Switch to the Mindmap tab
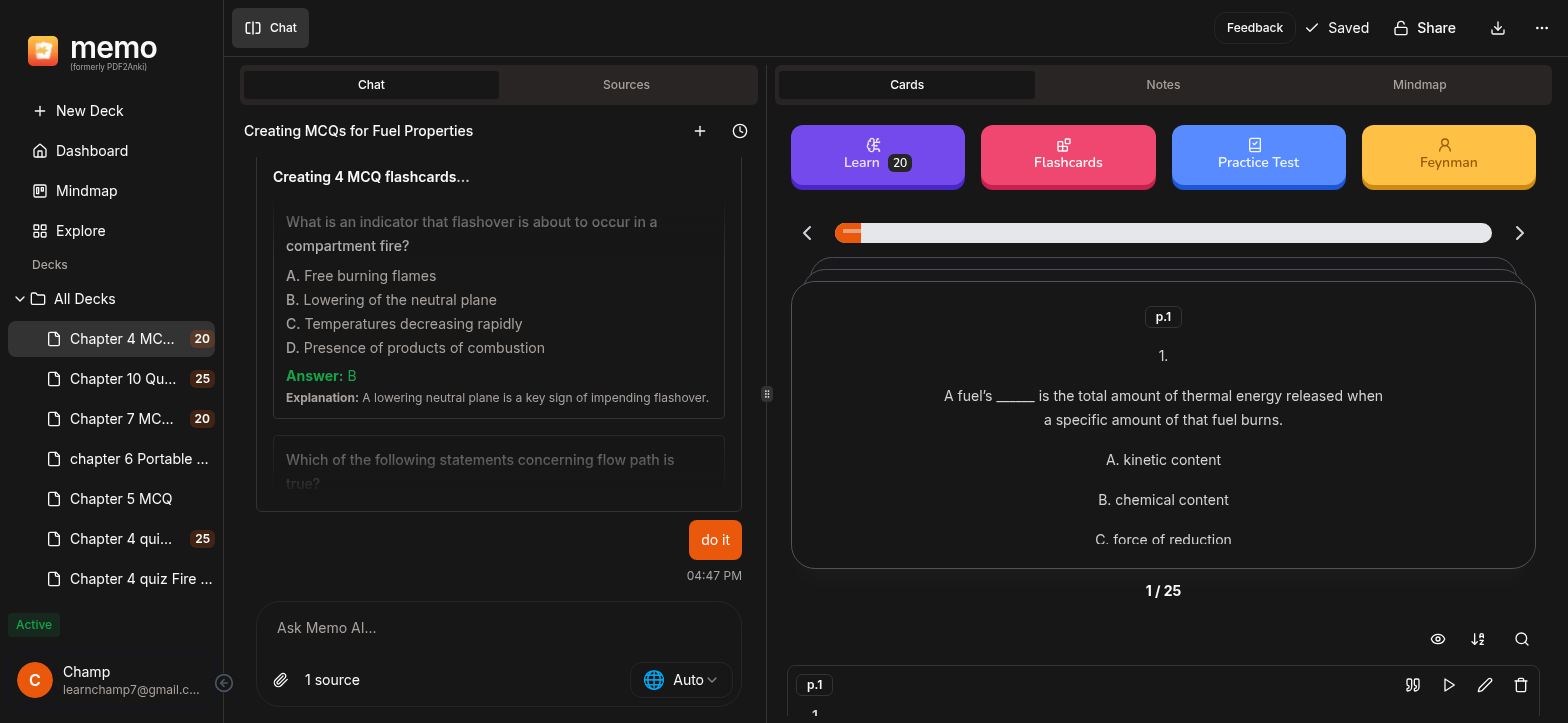The image size is (1568, 723). 1419,85
